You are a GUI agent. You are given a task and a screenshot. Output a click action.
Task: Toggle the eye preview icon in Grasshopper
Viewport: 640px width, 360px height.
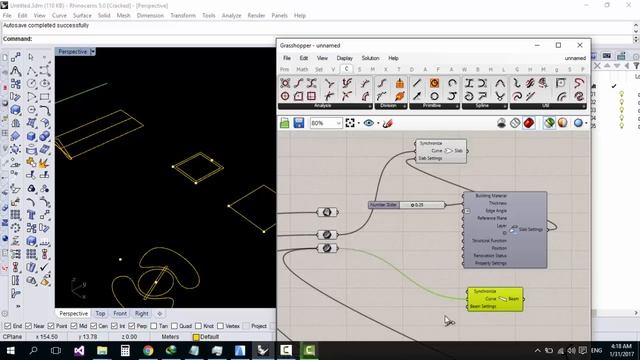click(x=369, y=123)
